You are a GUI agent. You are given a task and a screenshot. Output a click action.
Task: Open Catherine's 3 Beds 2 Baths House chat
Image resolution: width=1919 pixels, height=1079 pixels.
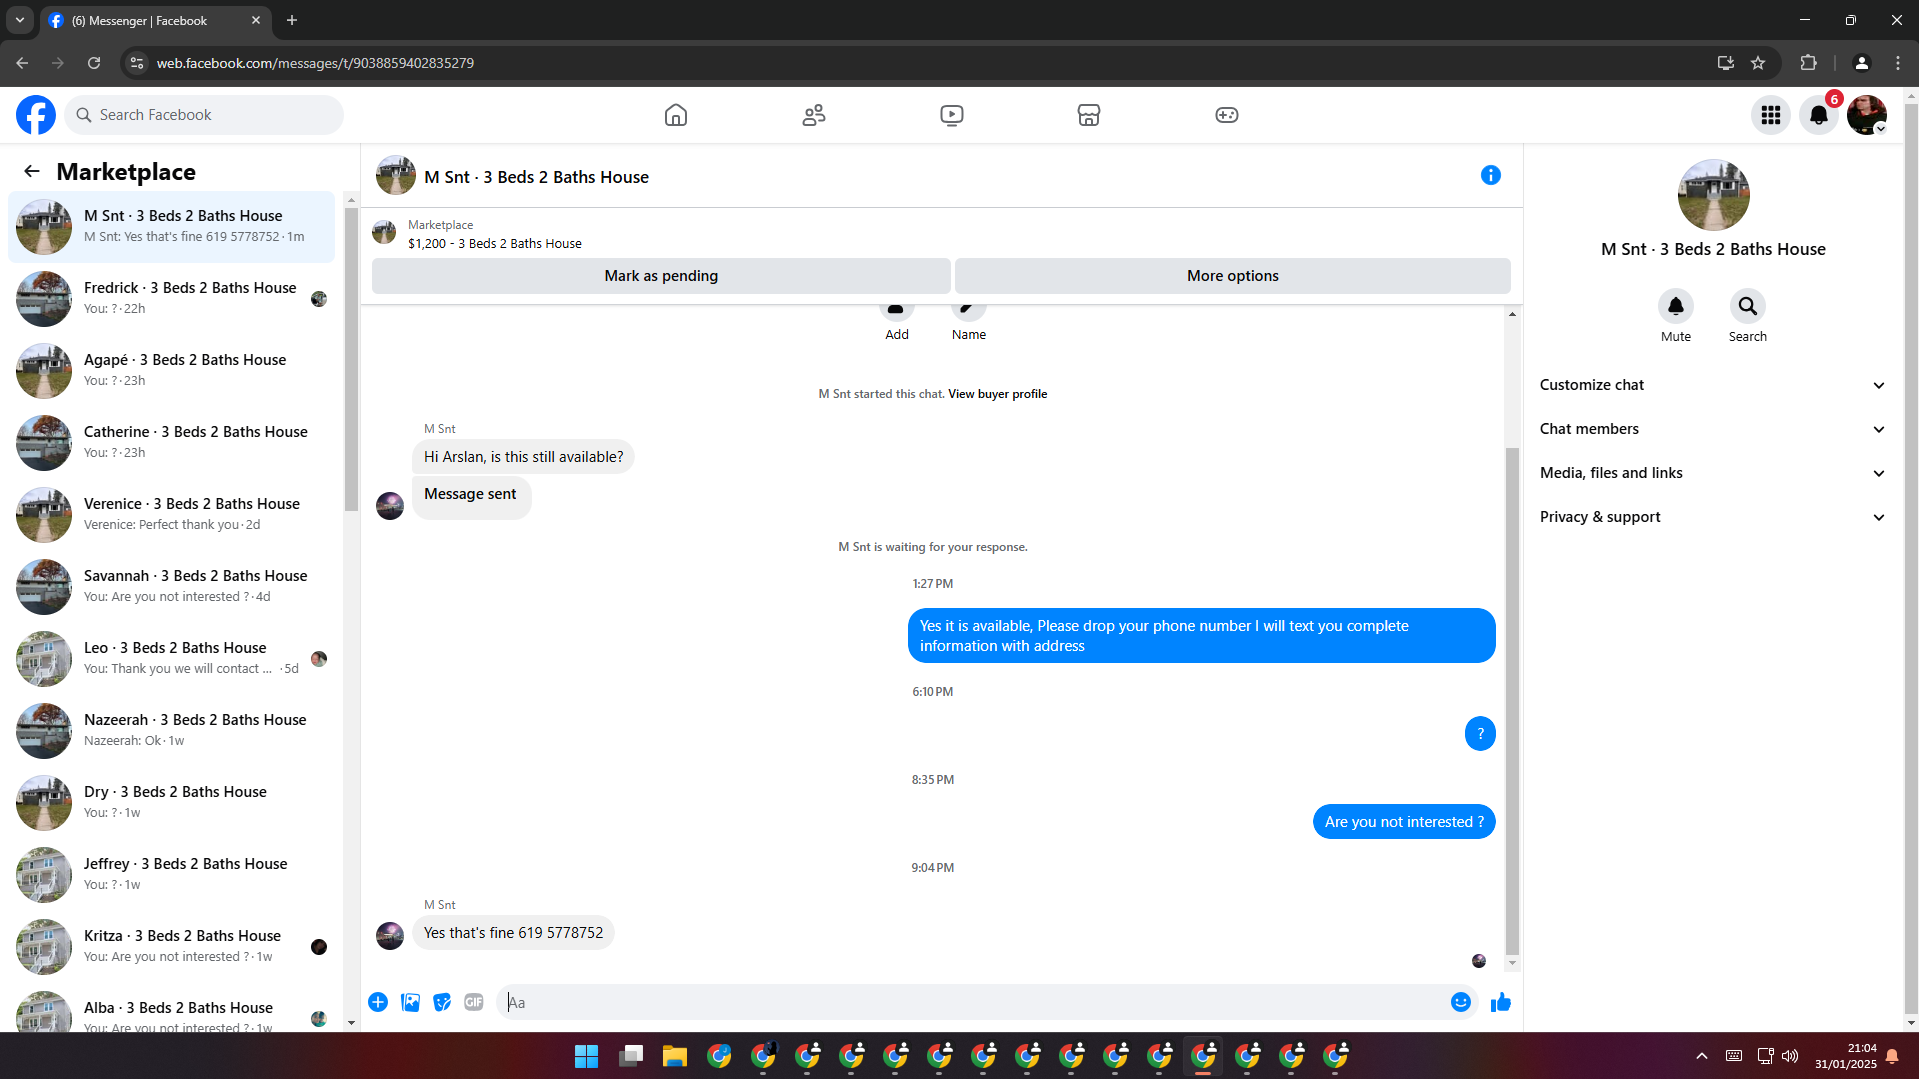(171, 443)
